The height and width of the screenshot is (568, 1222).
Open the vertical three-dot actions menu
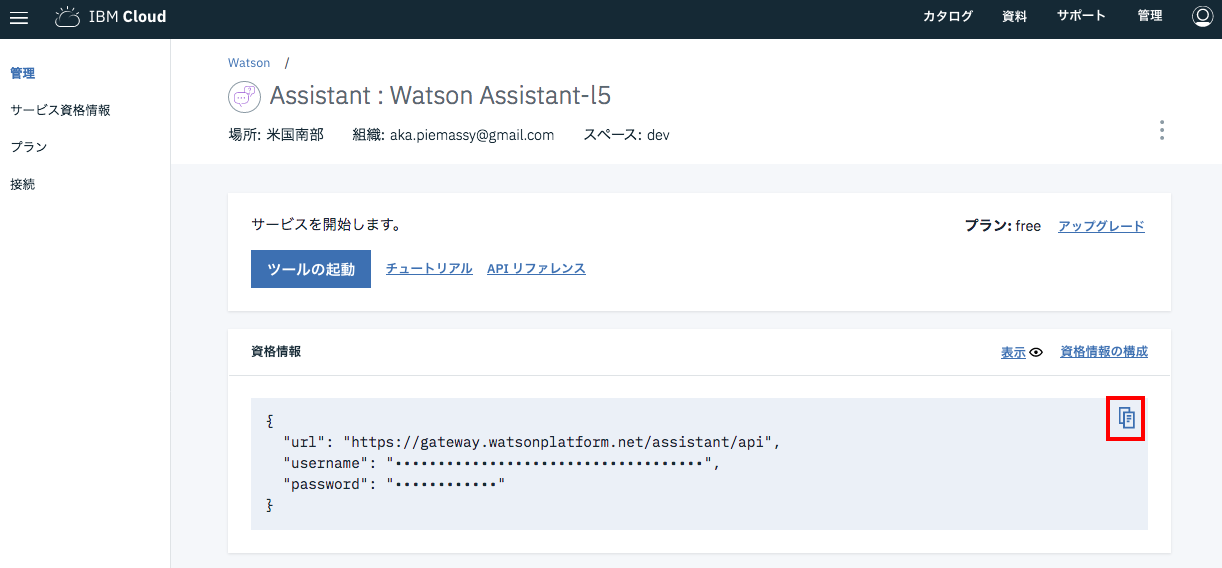click(1161, 131)
